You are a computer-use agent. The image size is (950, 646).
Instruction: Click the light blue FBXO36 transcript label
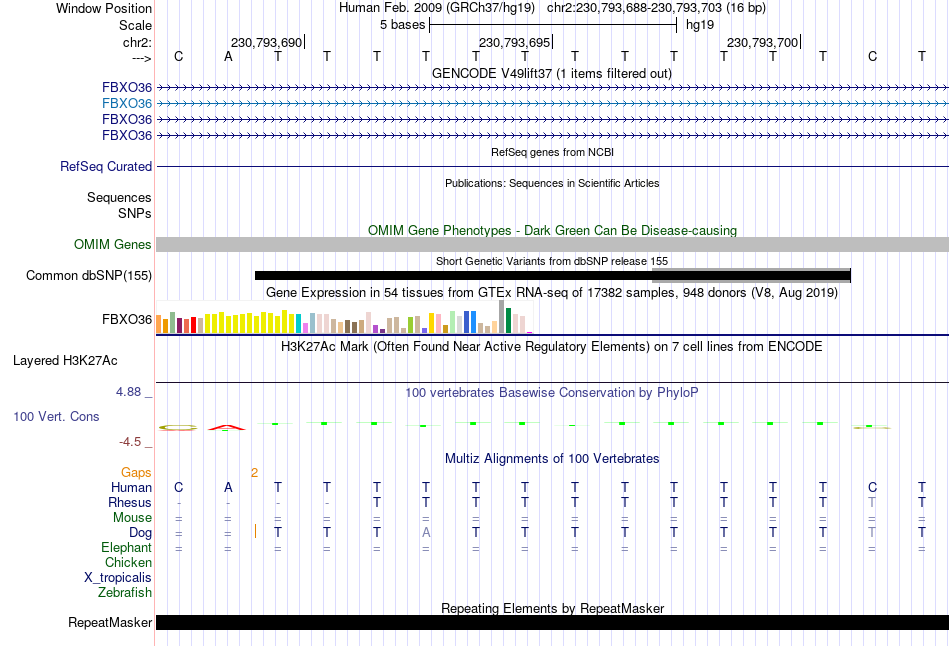click(127, 104)
